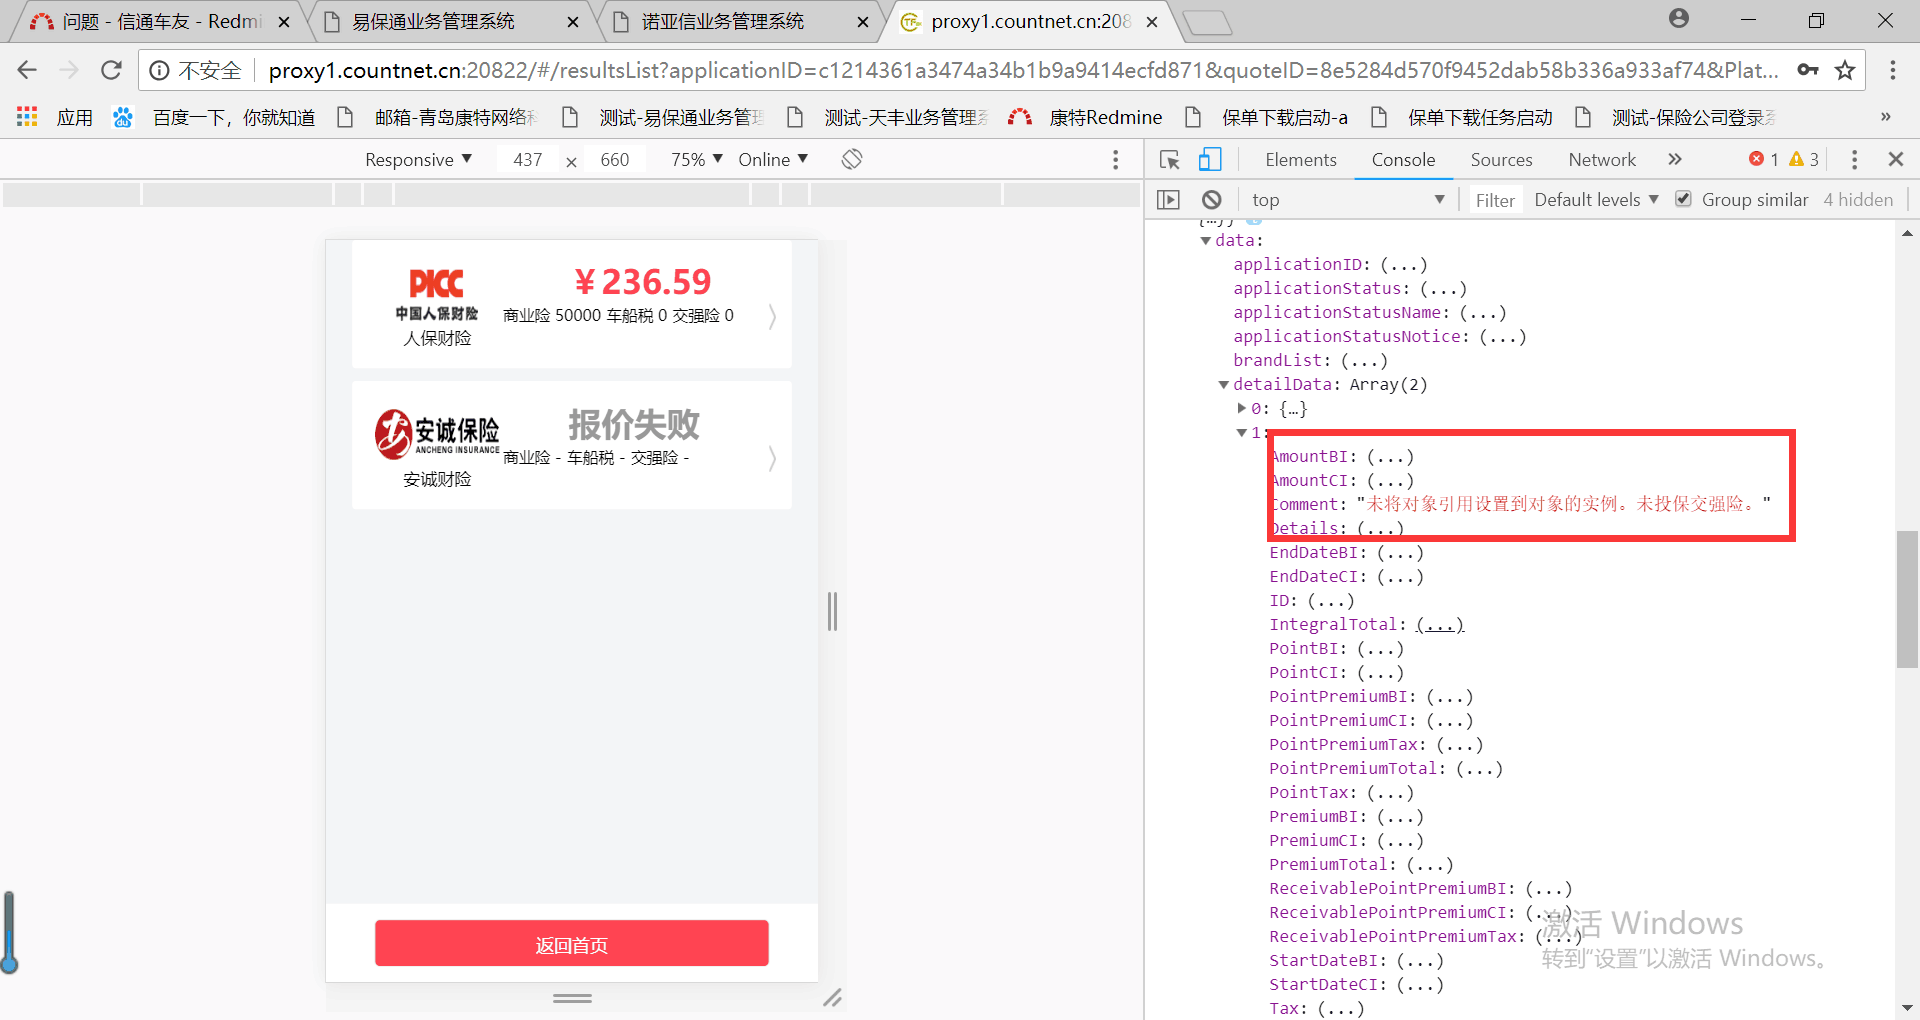Image resolution: width=1920 pixels, height=1020 pixels.
Task: Evaluate the brandList getter value
Action: click(x=1364, y=361)
